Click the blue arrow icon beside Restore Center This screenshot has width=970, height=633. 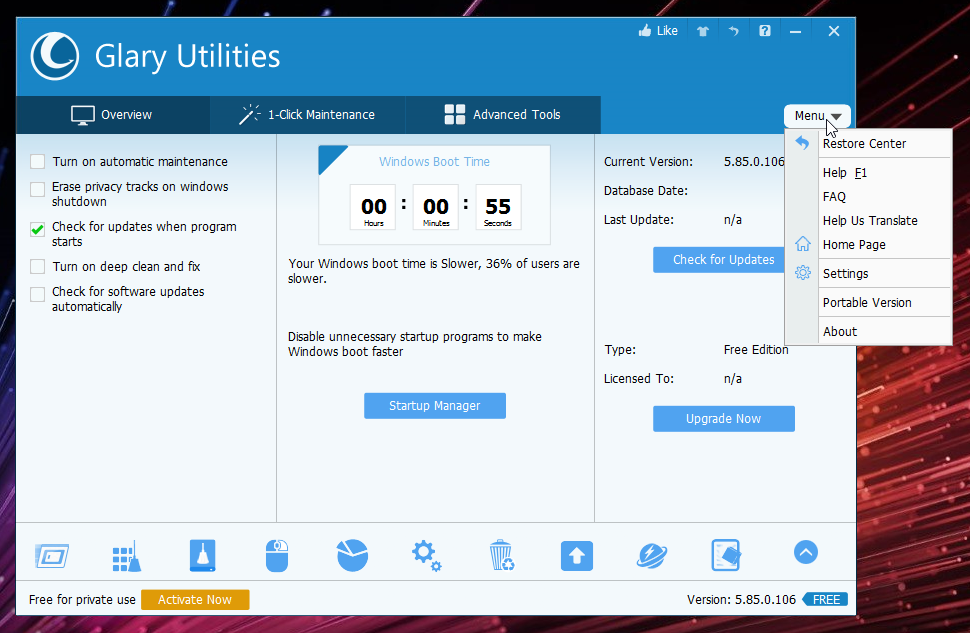click(x=802, y=143)
